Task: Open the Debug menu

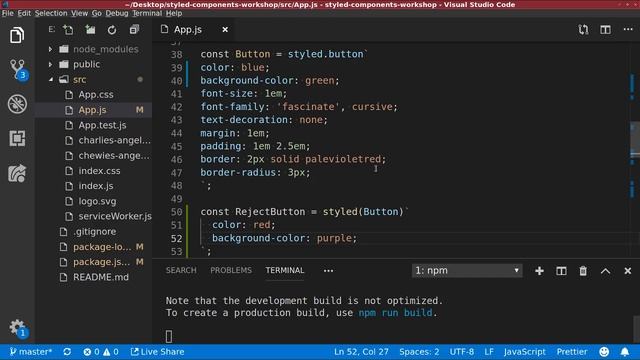Action: pos(117,13)
